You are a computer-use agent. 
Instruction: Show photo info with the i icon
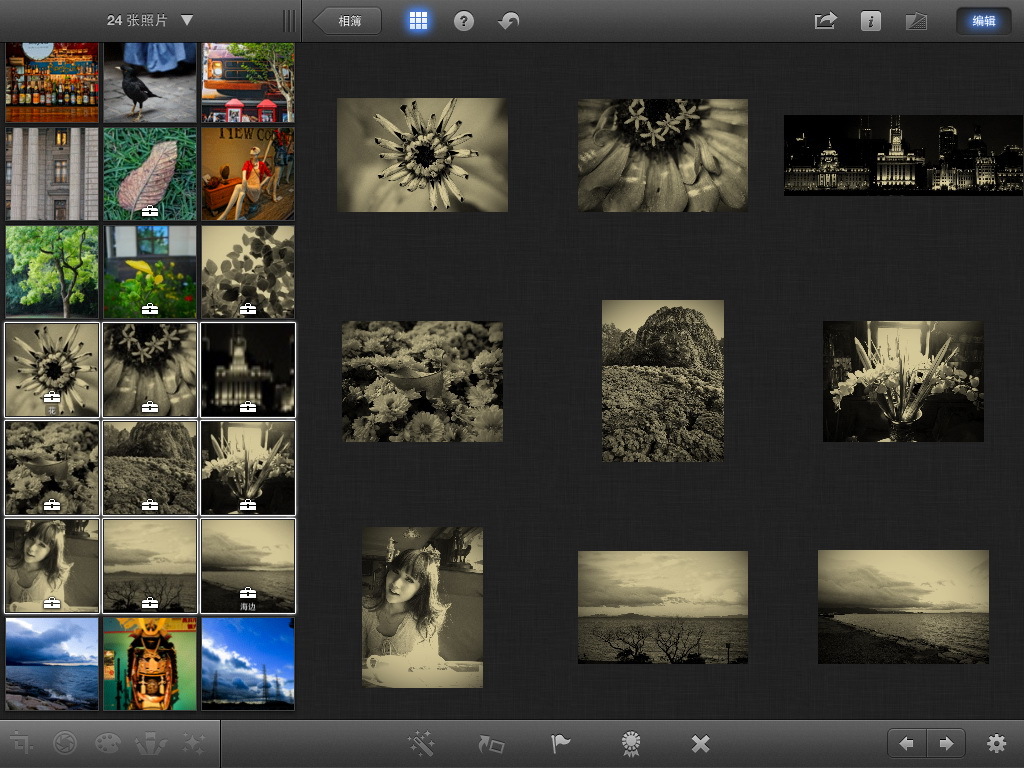click(871, 21)
